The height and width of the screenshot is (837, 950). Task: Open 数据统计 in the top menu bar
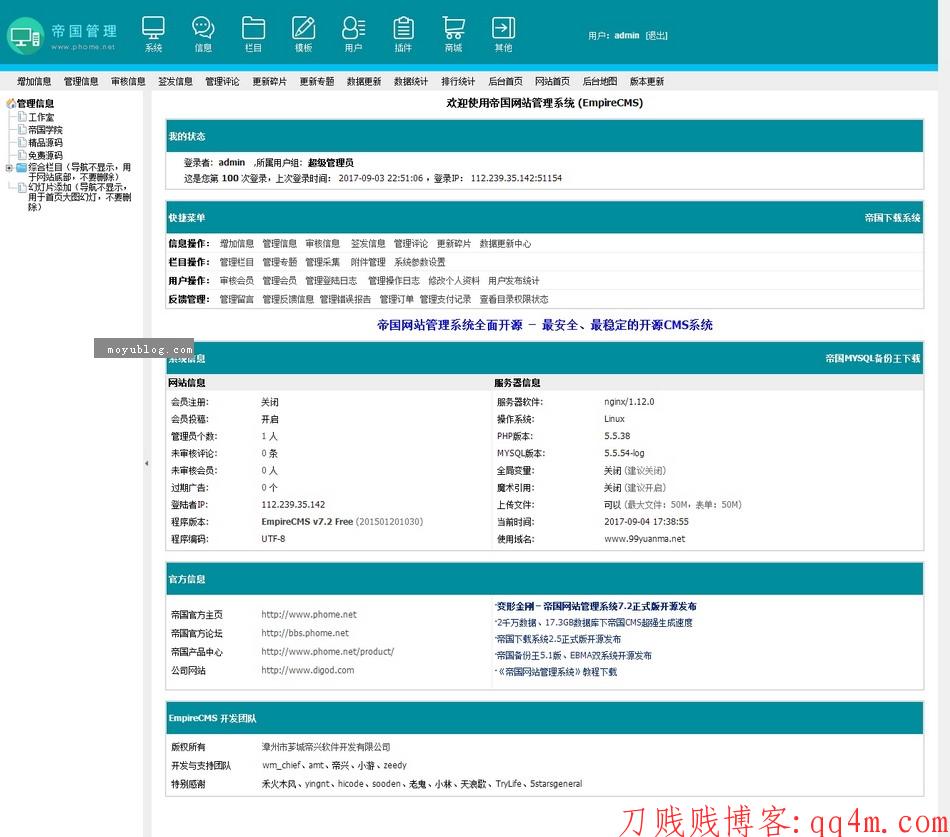coord(411,81)
